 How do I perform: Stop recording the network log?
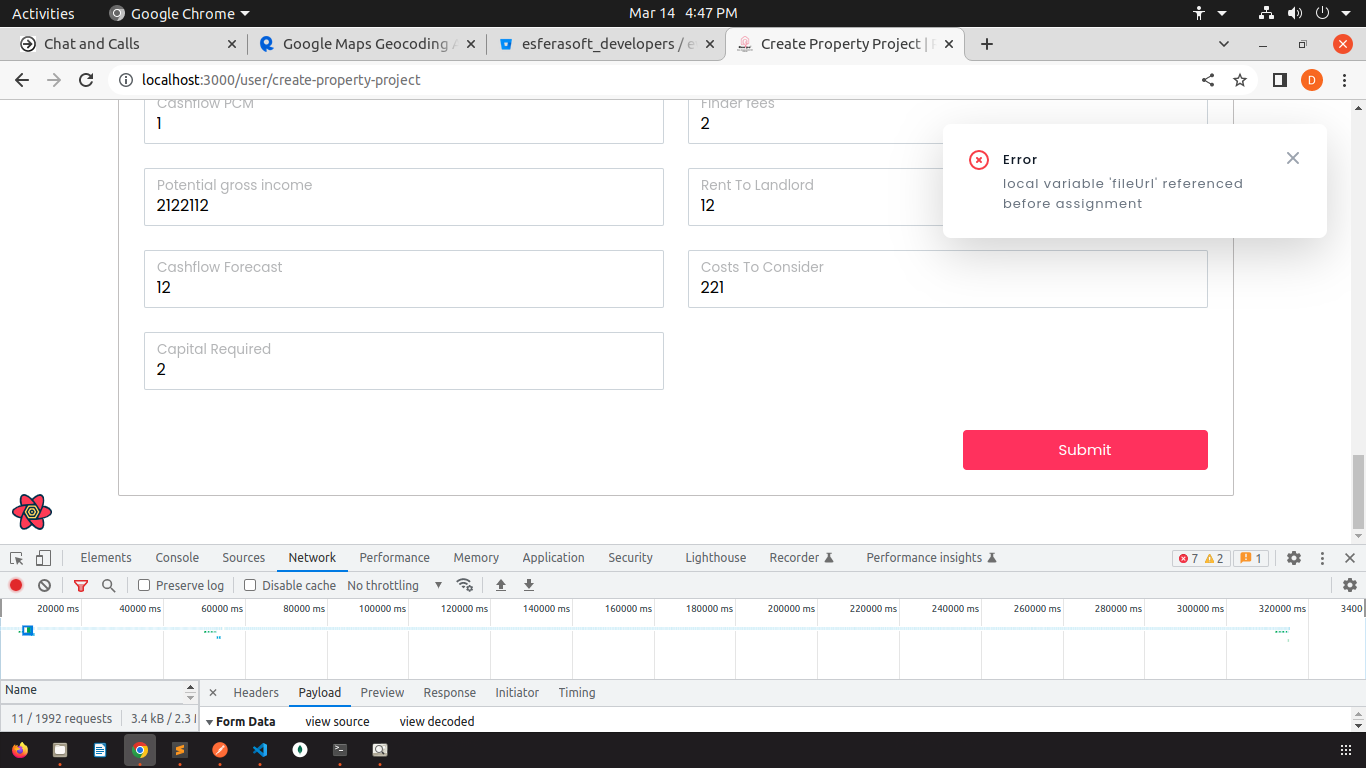[x=16, y=585]
